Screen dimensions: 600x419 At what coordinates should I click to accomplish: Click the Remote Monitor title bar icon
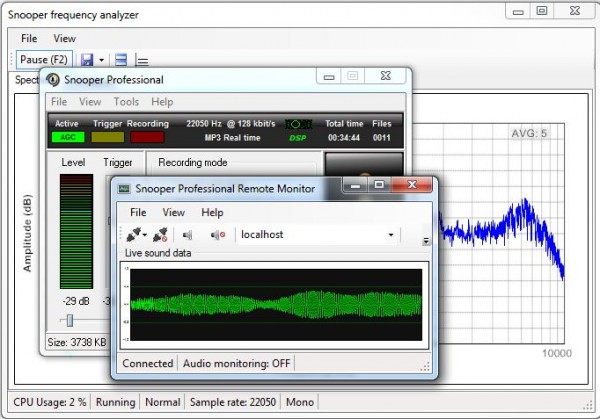(124, 189)
